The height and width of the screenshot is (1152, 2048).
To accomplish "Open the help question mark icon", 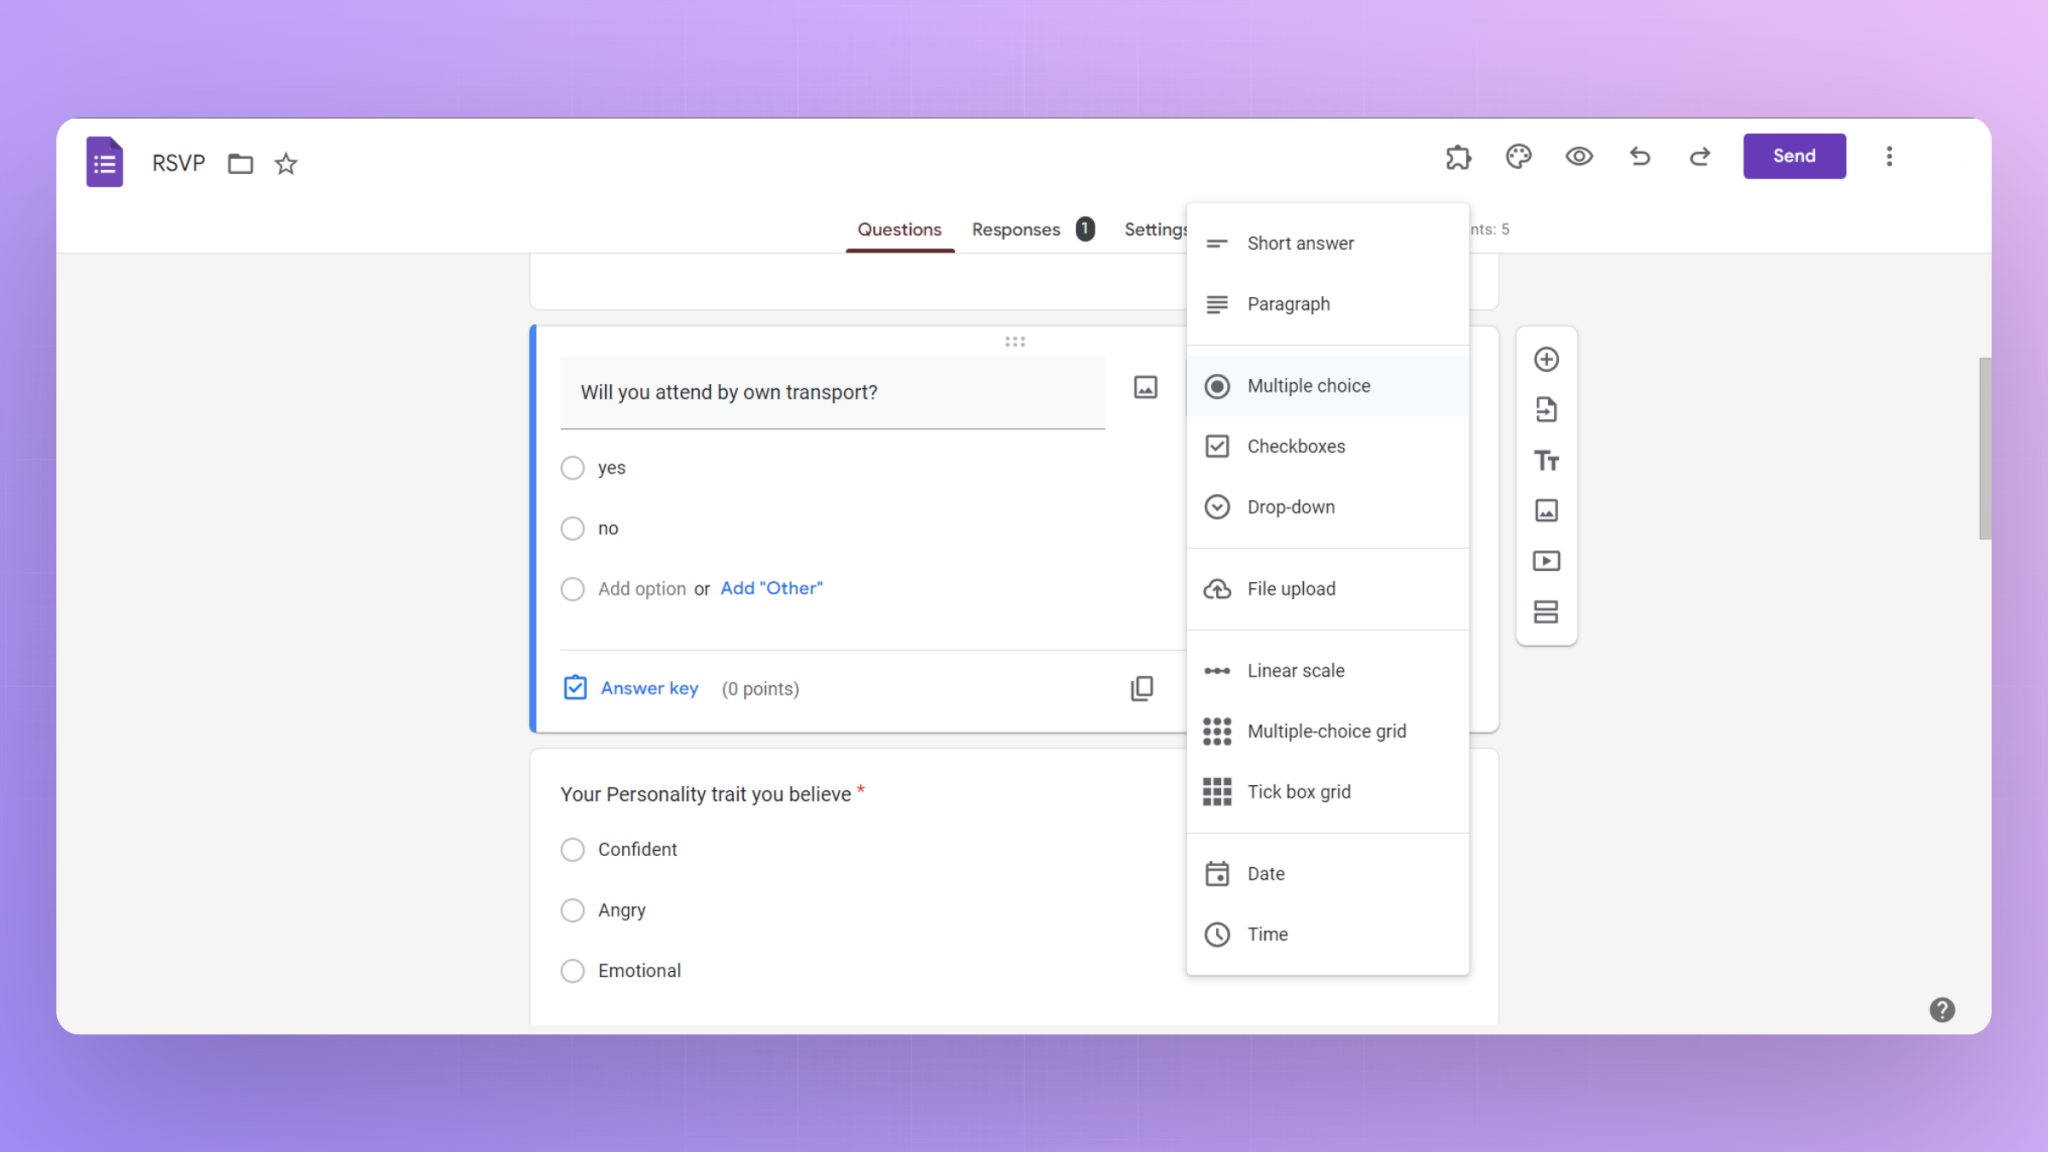I will point(1941,1010).
